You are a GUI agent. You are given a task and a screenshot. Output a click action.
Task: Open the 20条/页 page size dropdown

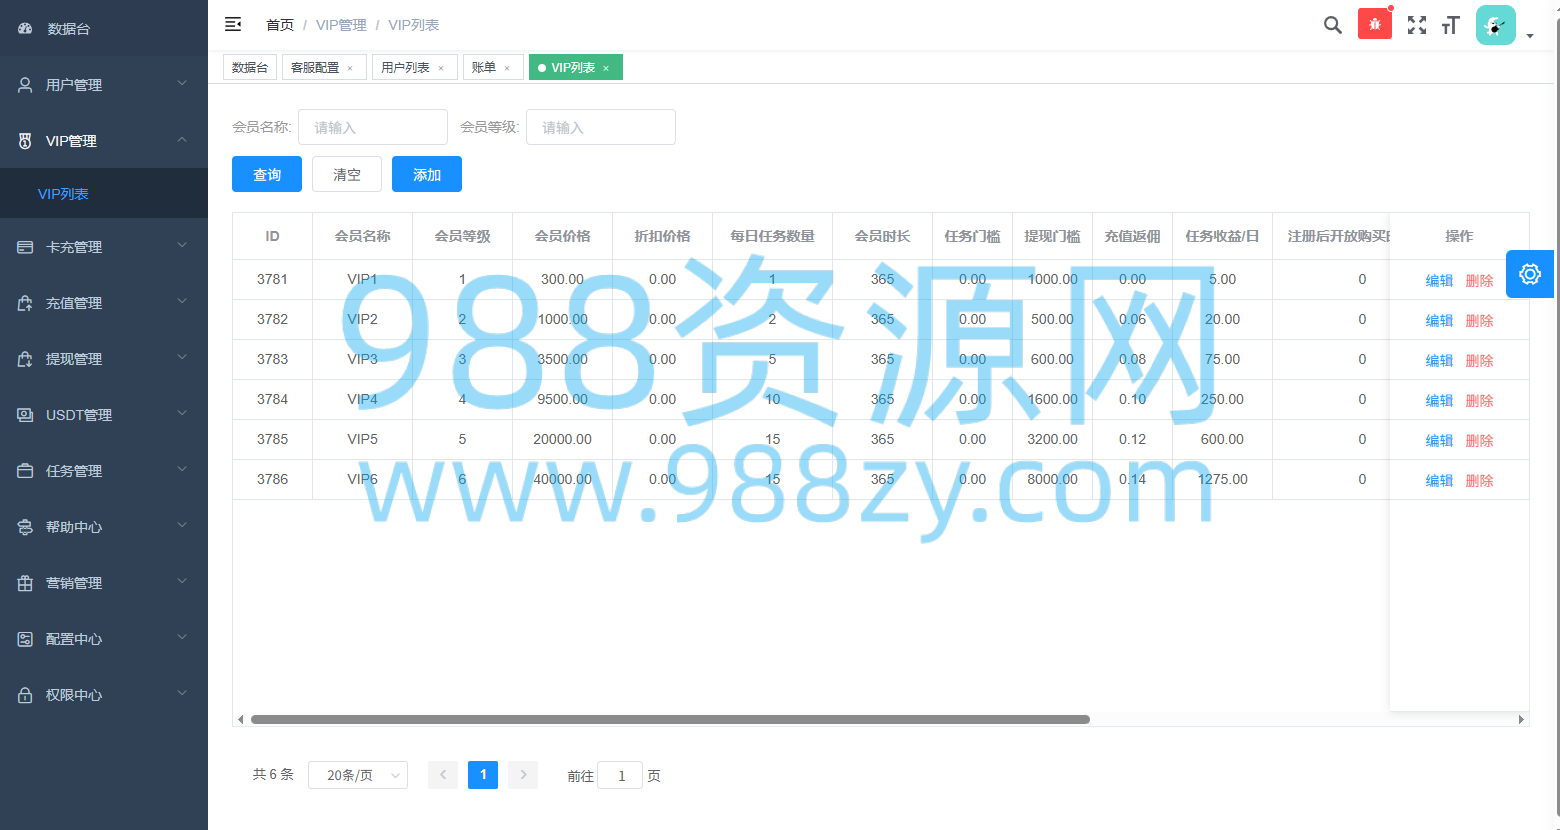pos(358,775)
